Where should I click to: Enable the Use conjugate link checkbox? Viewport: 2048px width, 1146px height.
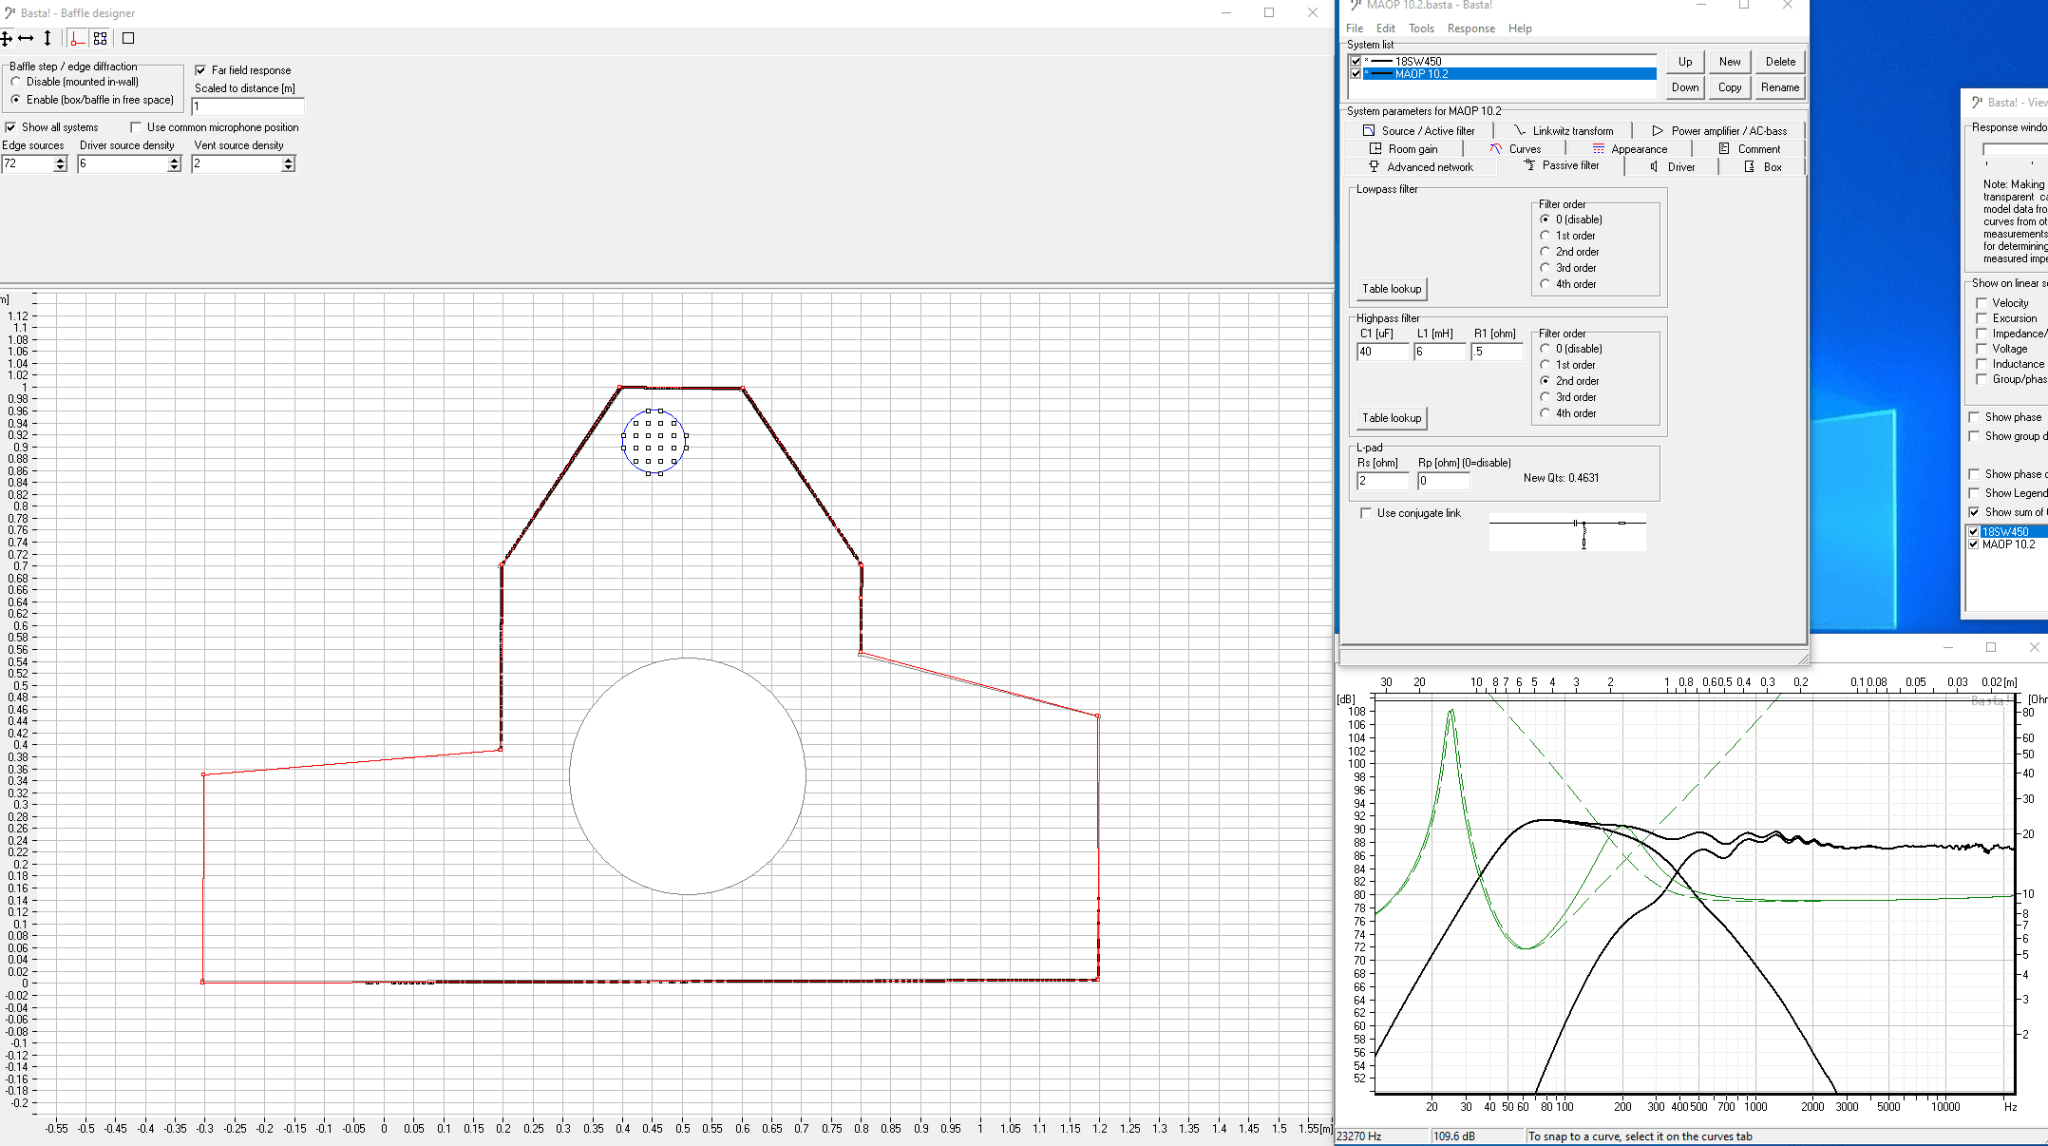[x=1366, y=513]
